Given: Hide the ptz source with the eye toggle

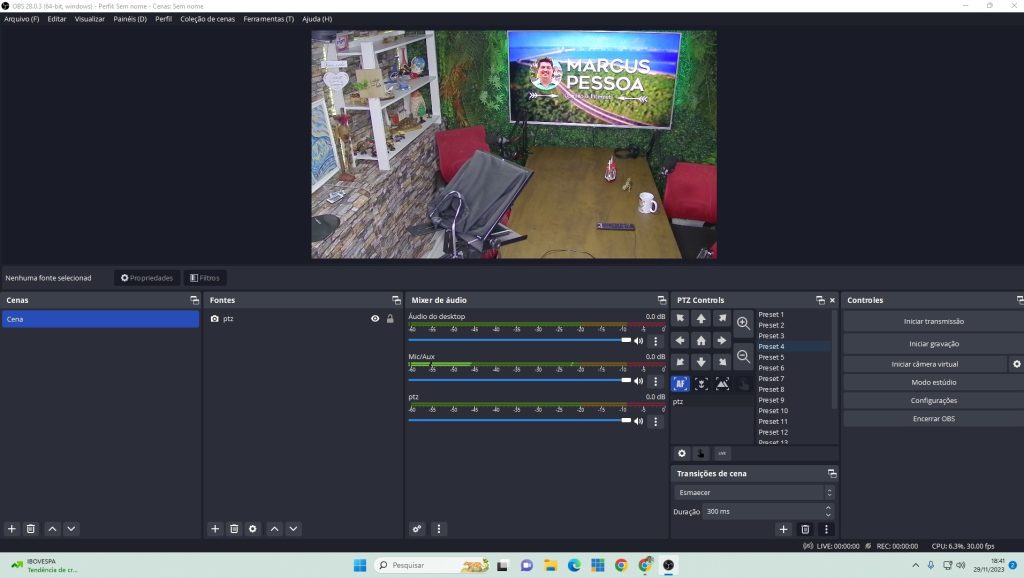Looking at the screenshot, I should [x=374, y=319].
